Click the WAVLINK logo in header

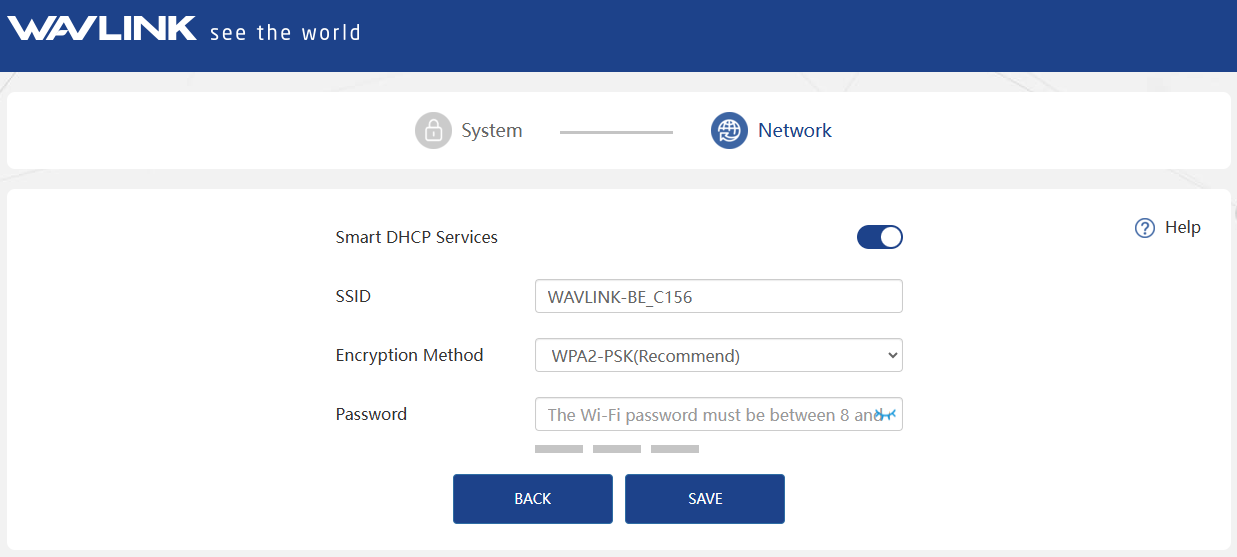[x=102, y=29]
